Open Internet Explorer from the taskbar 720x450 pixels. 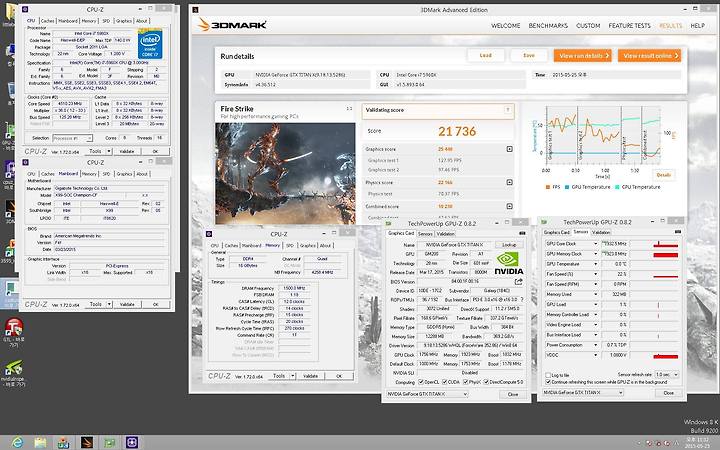(17, 443)
